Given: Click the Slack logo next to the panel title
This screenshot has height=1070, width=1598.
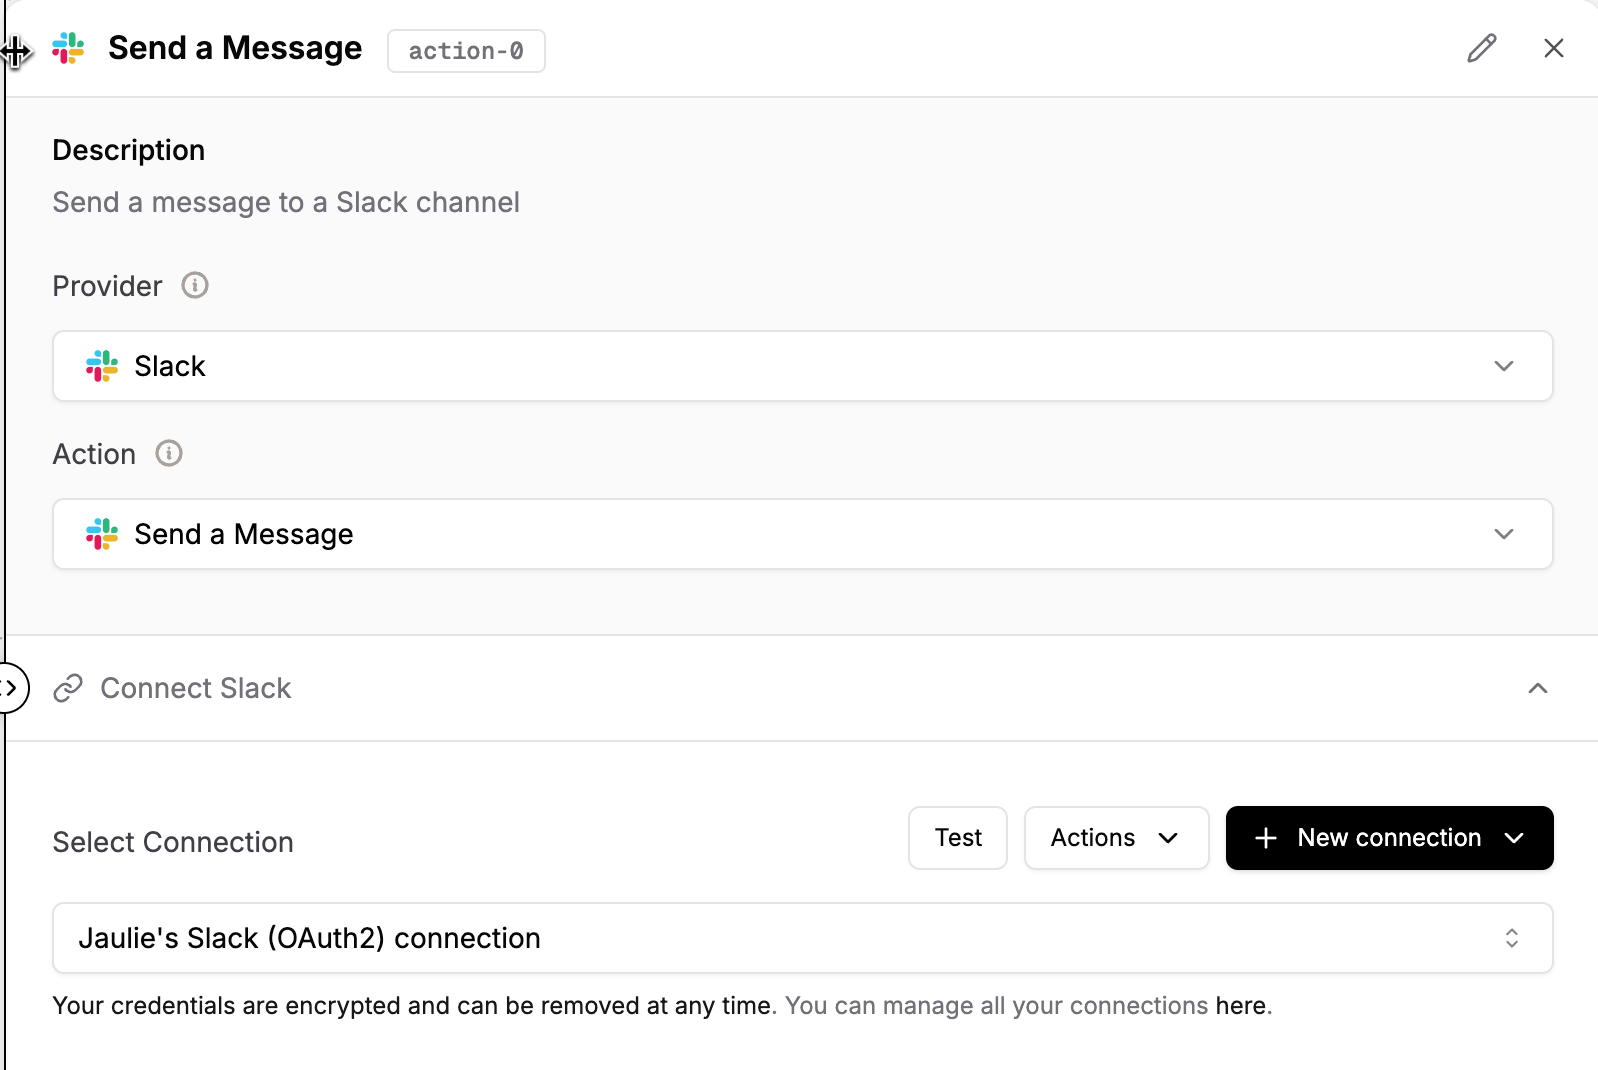Looking at the screenshot, I should click(68, 48).
